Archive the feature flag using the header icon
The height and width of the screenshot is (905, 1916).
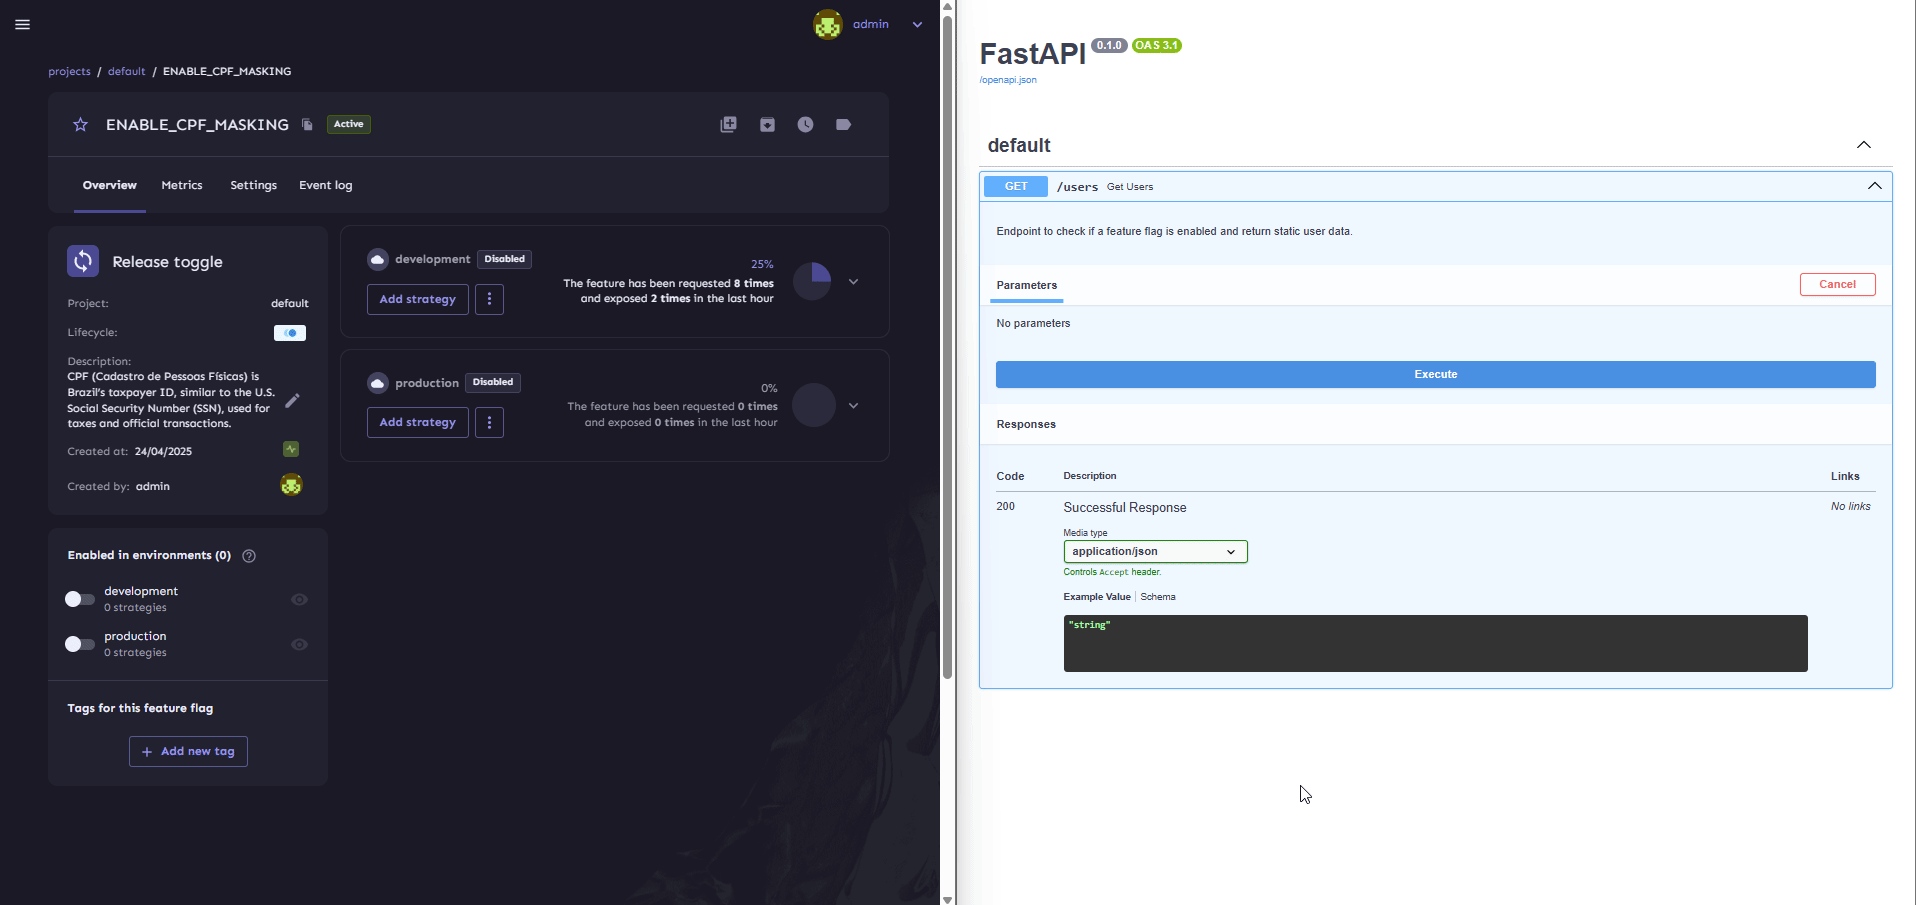pyautogui.click(x=767, y=125)
